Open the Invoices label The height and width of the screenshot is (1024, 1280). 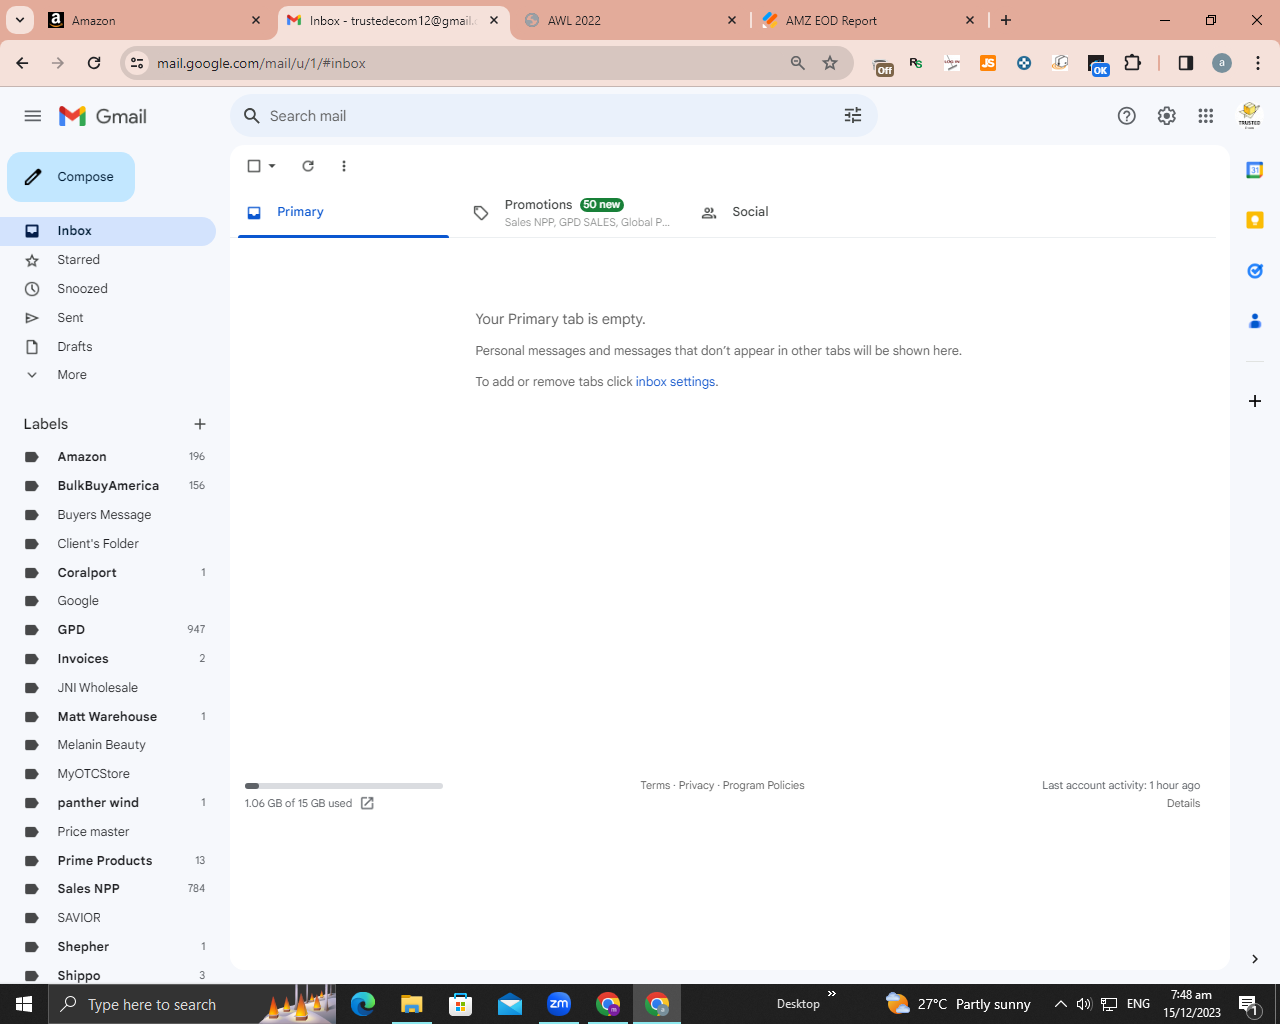tap(108, 659)
